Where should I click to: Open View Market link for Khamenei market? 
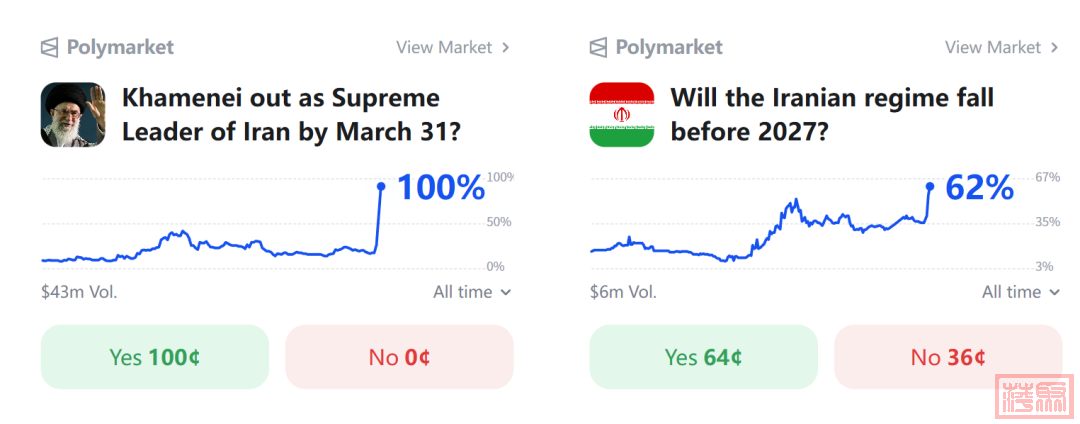tap(444, 47)
